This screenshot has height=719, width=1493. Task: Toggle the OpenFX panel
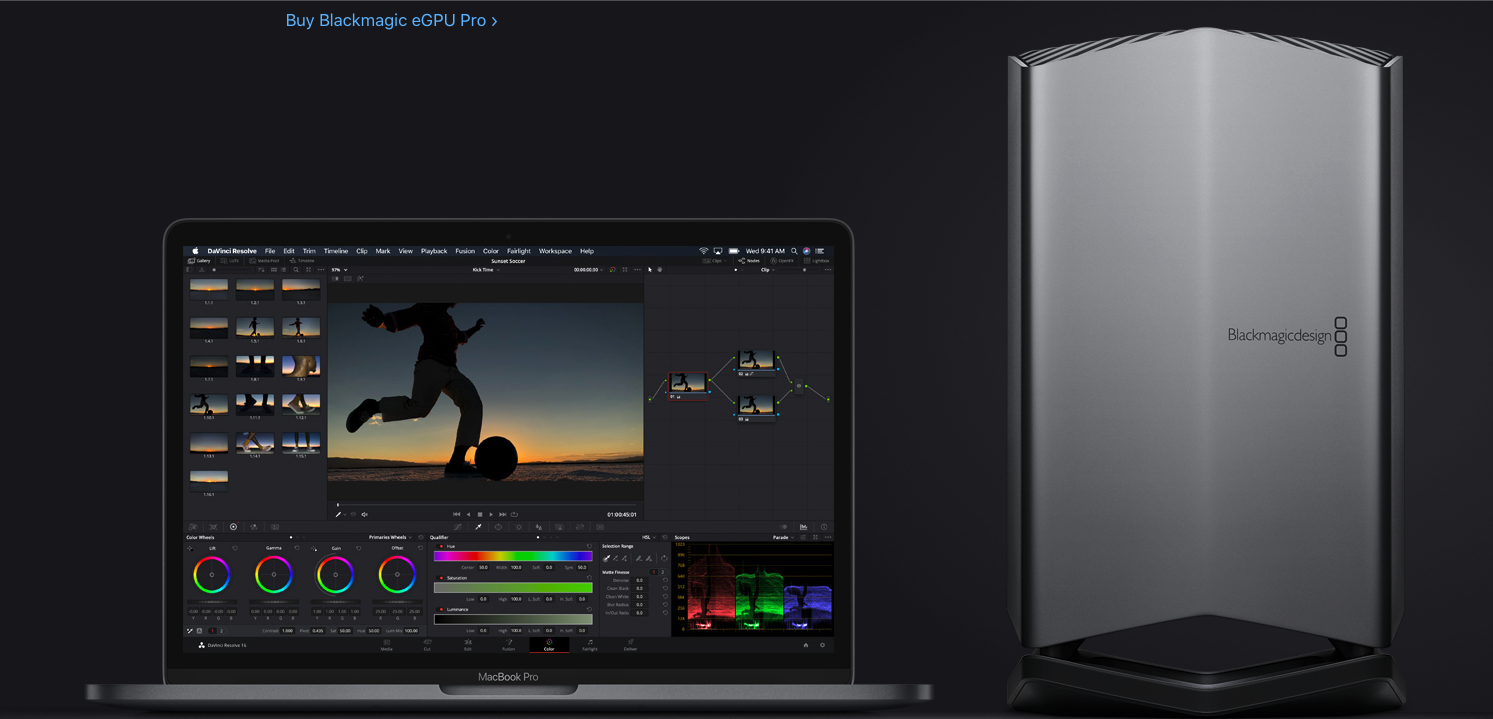click(x=782, y=261)
